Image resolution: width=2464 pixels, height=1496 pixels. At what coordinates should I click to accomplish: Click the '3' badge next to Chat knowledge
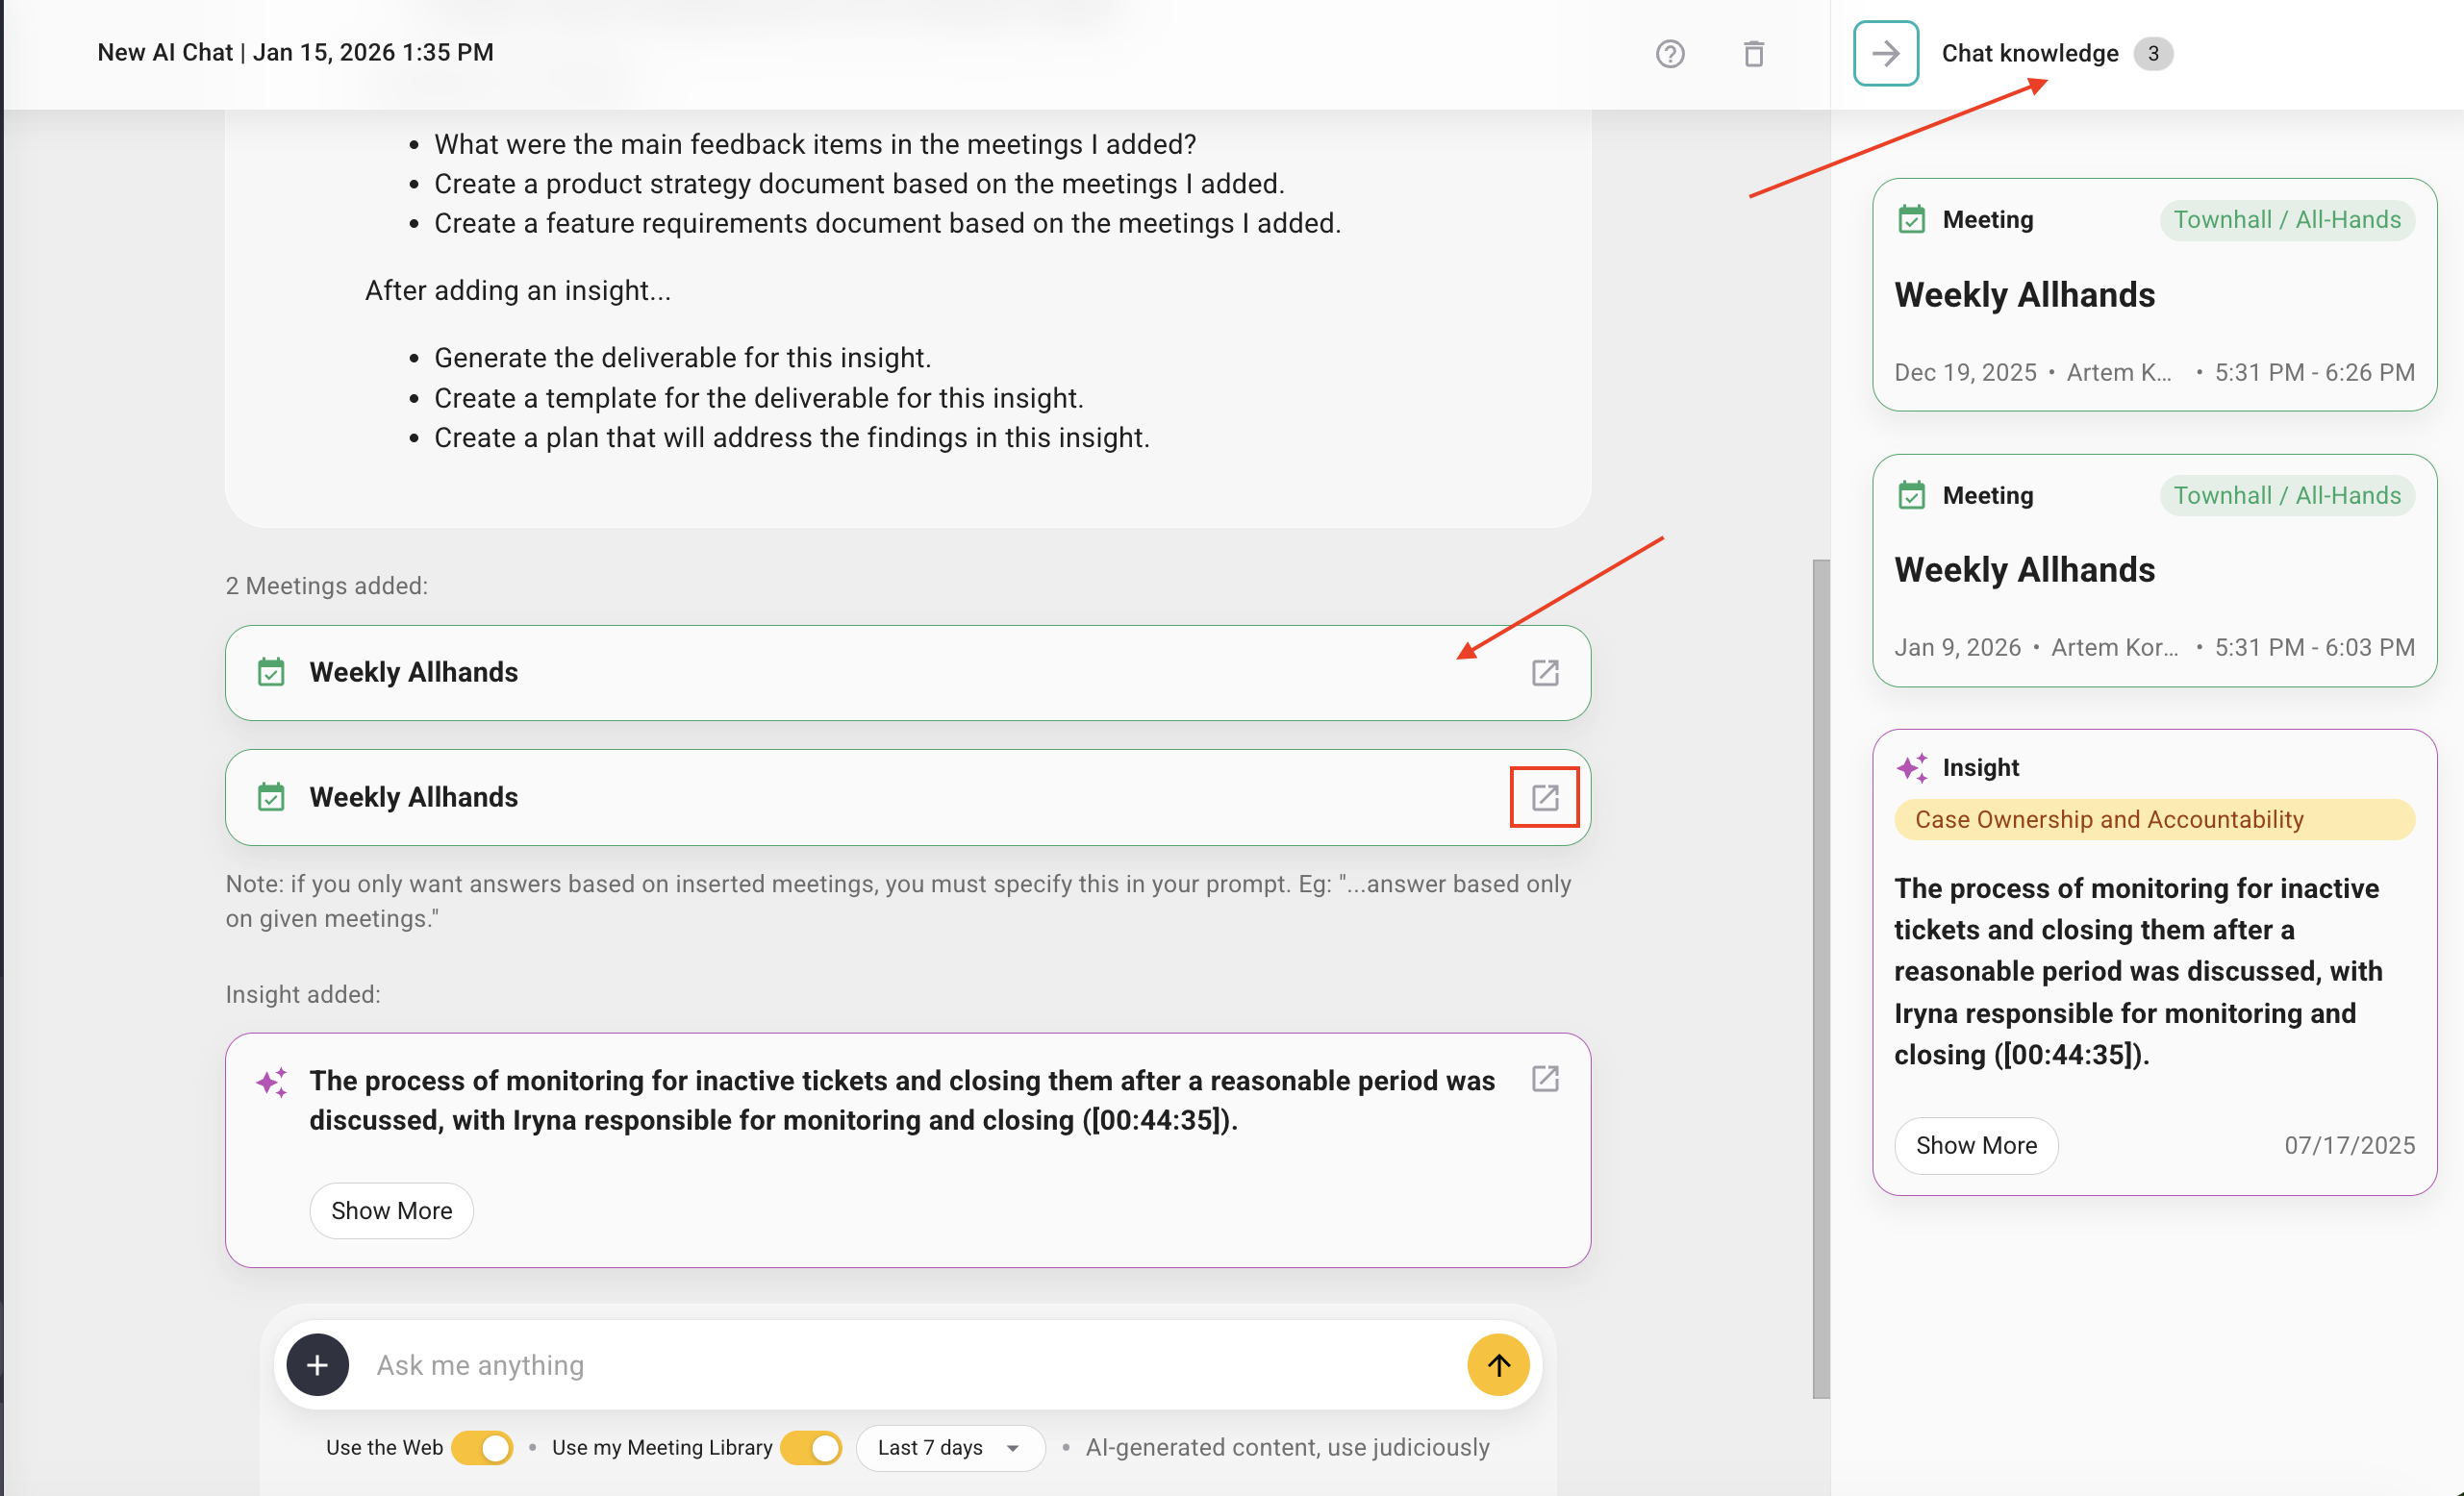pos(2153,54)
